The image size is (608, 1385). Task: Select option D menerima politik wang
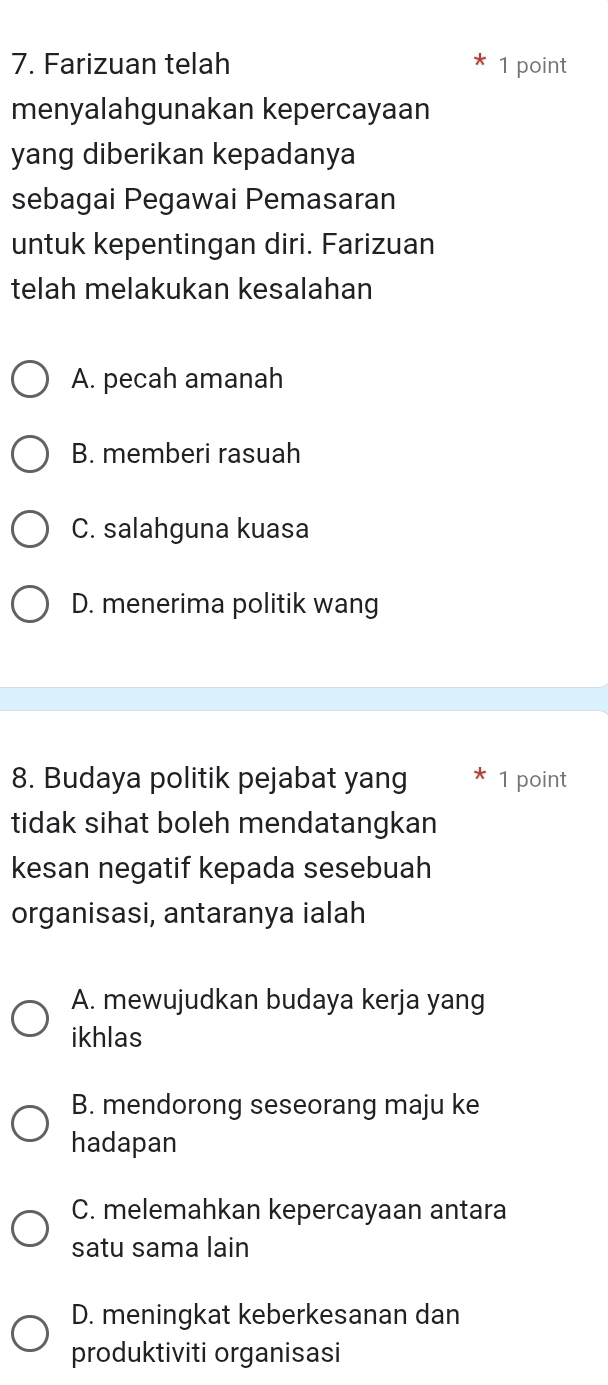[30, 604]
